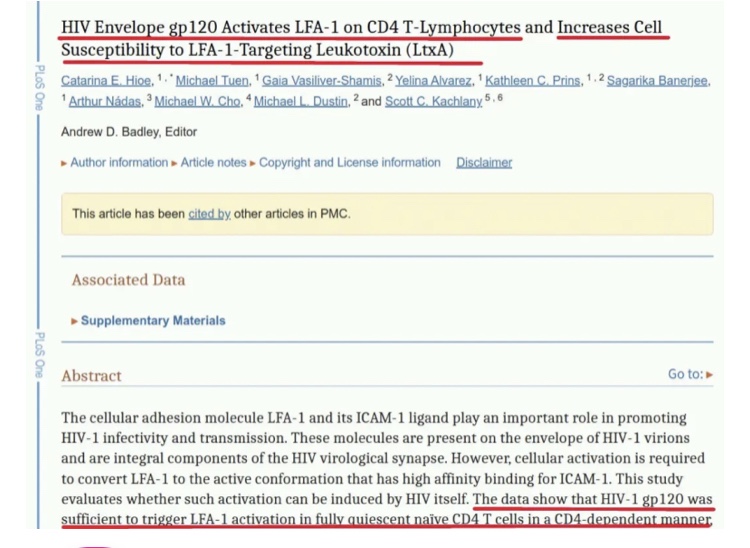
Task: Expand Article notes section
Action: pos(213,163)
